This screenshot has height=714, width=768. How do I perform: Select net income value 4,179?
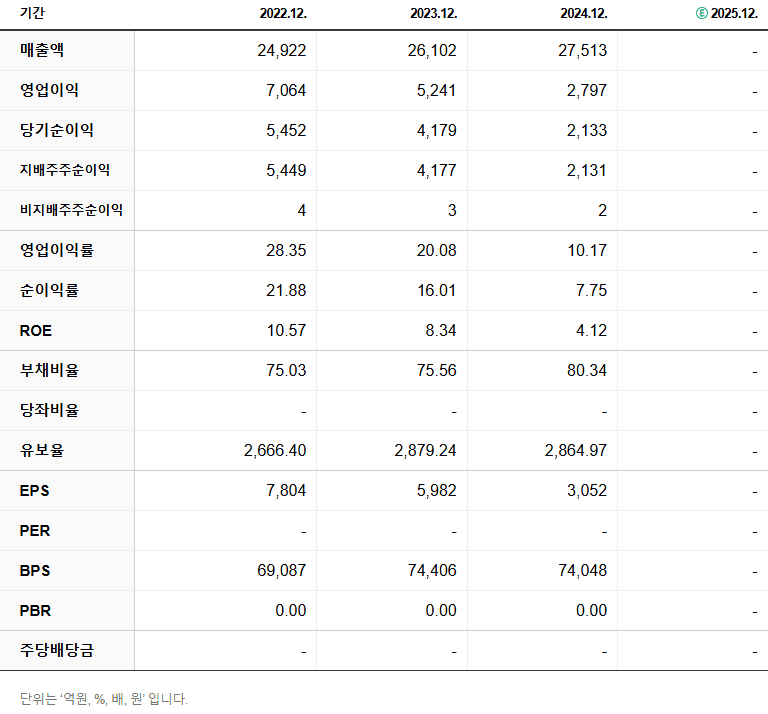(x=436, y=130)
